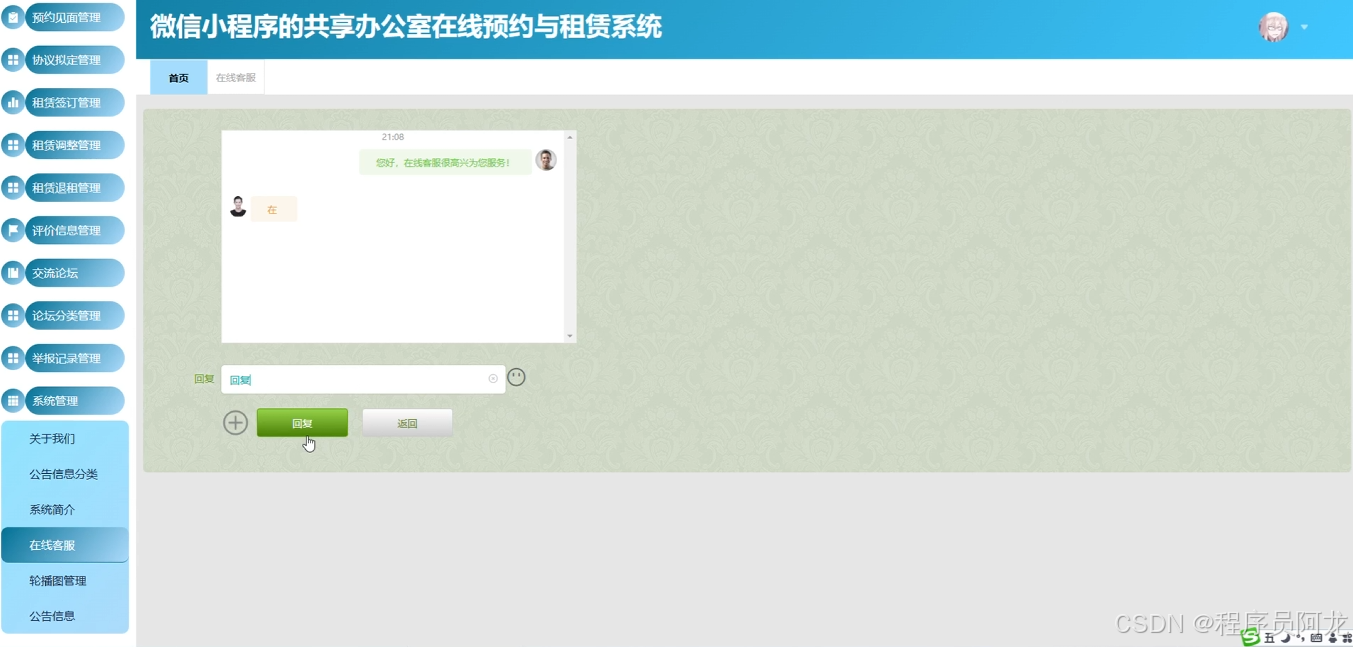The width and height of the screenshot is (1353, 647).
Task: Select 公告信息 submenu item
Action: click(x=65, y=616)
